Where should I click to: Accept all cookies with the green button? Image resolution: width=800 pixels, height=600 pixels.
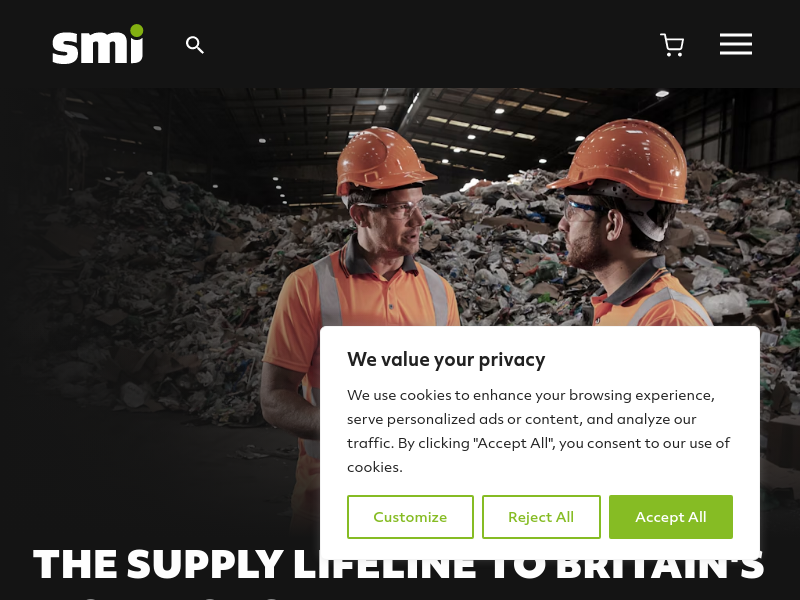pyautogui.click(x=670, y=517)
